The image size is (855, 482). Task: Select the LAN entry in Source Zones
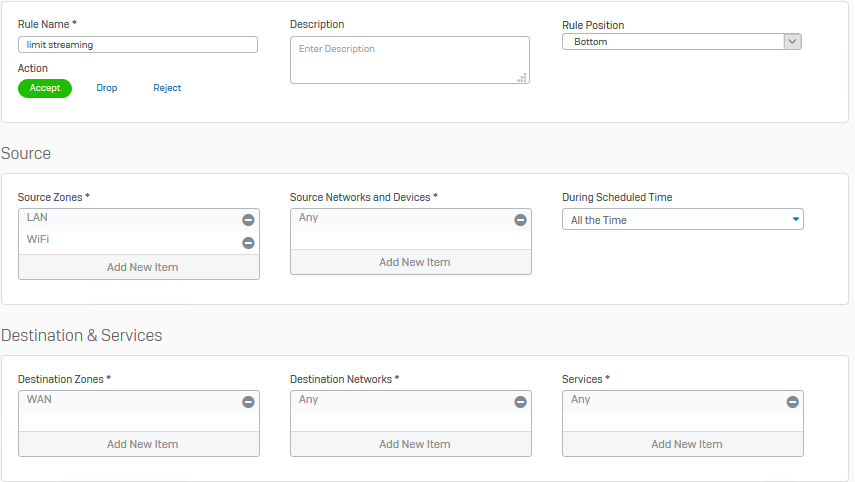tap(139, 220)
